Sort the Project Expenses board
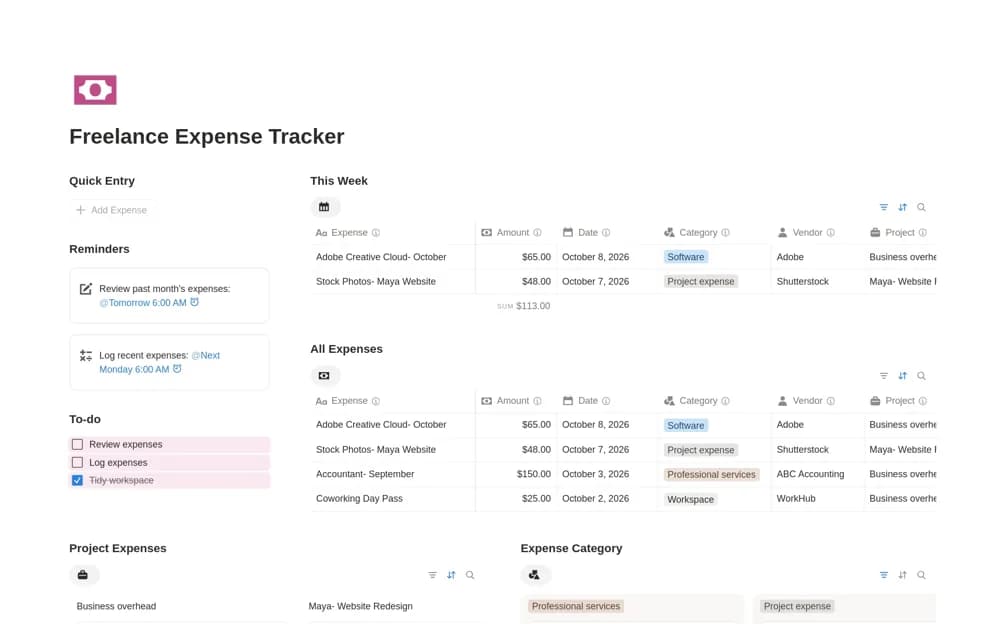 tap(452, 575)
